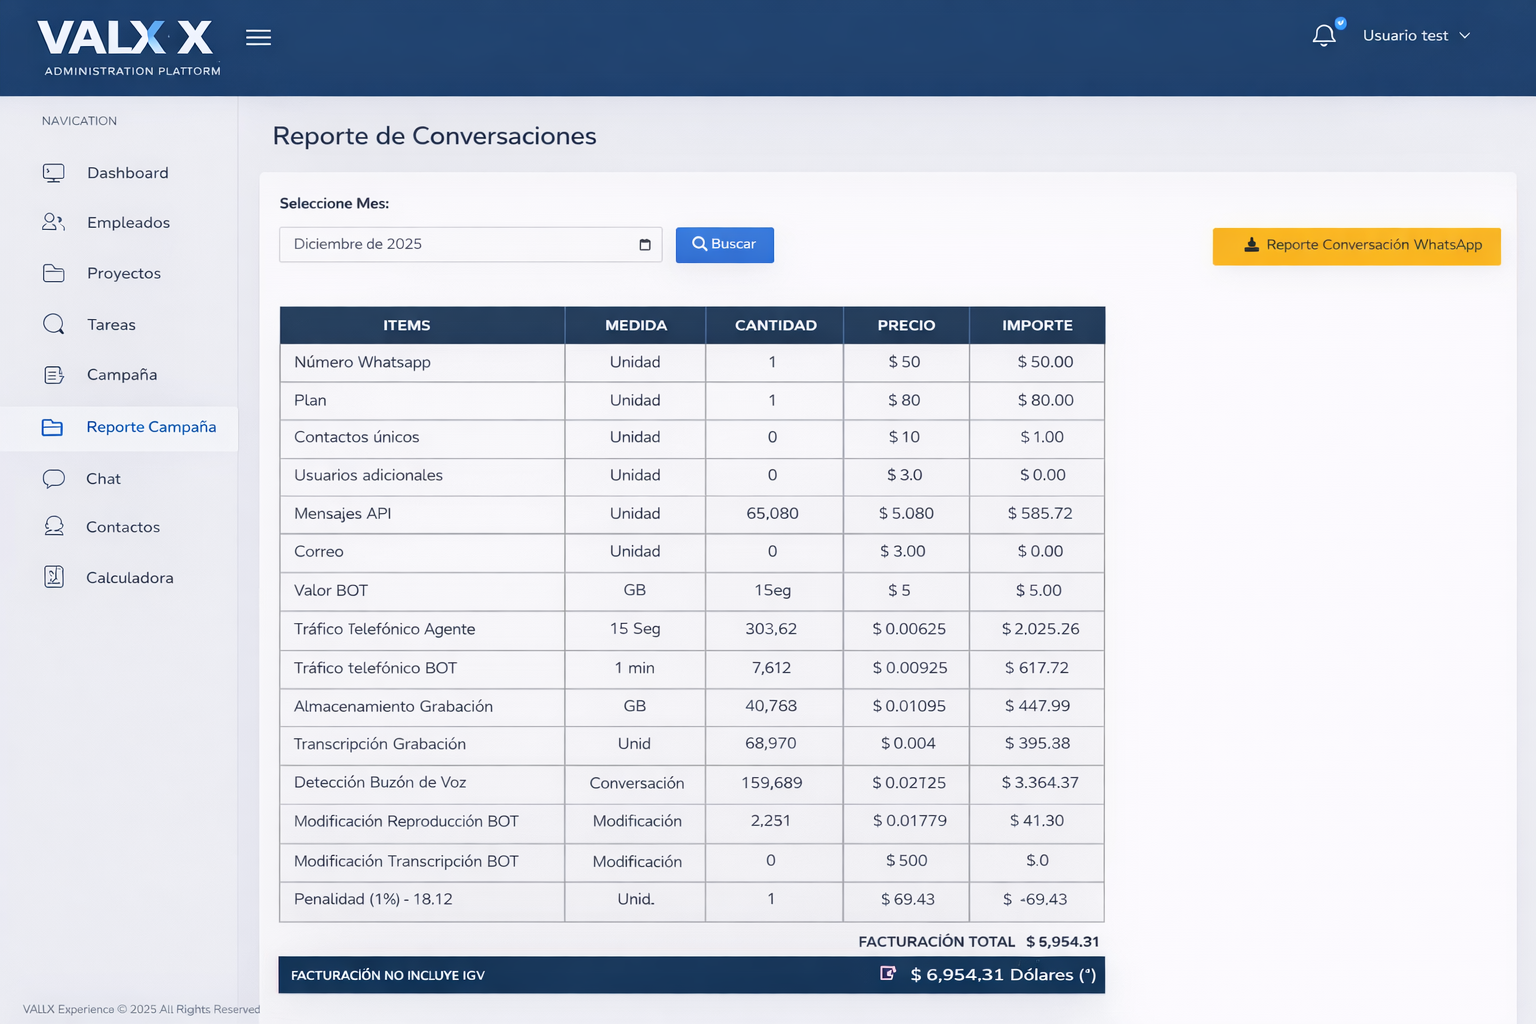Click the export icon beside total amount
1536x1024 pixels.
click(887, 973)
